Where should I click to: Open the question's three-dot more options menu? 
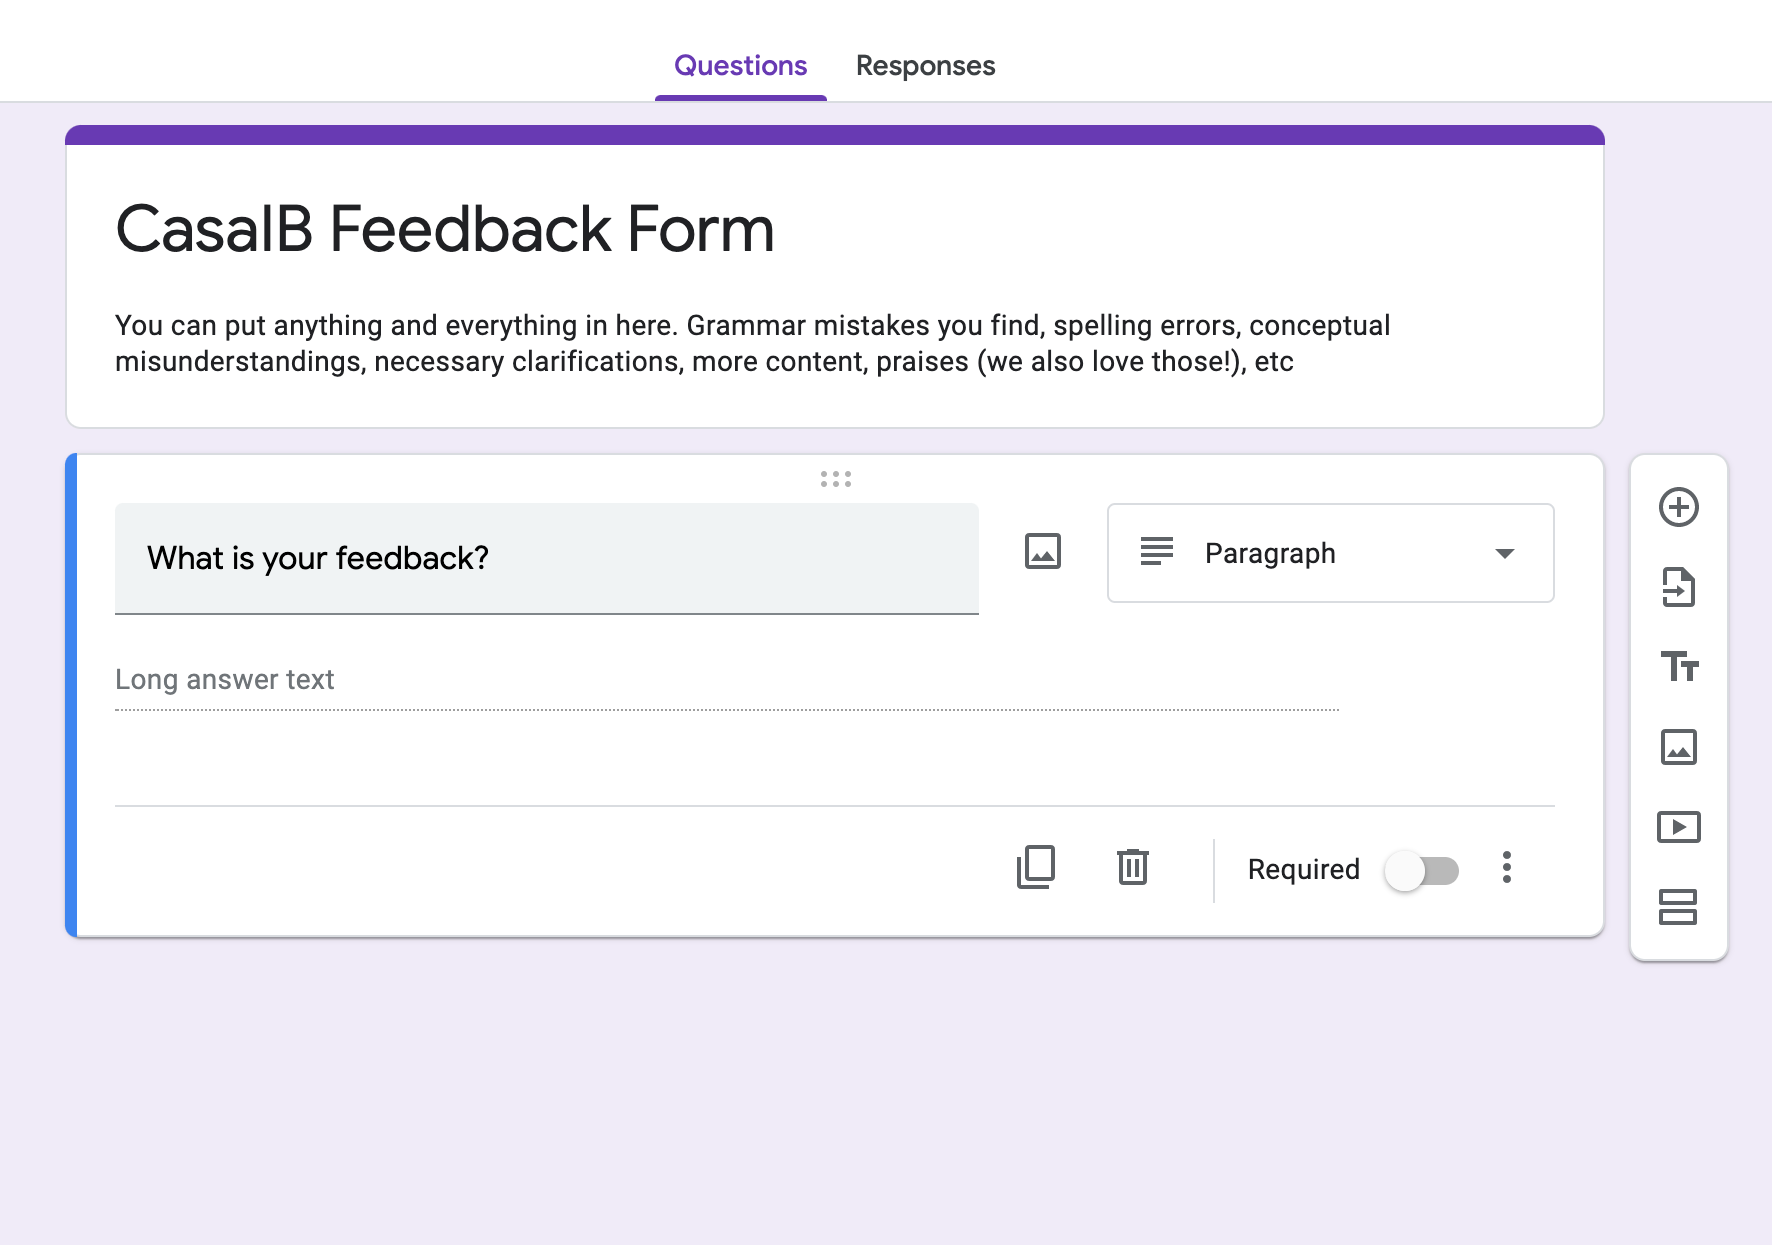point(1507,867)
